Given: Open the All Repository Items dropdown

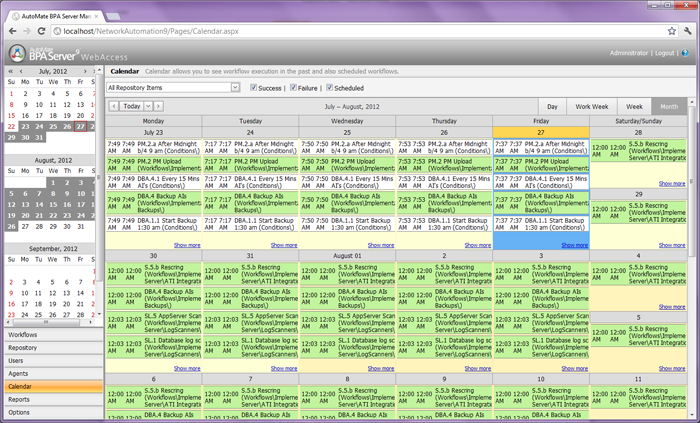Looking at the screenshot, I should tap(173, 87).
